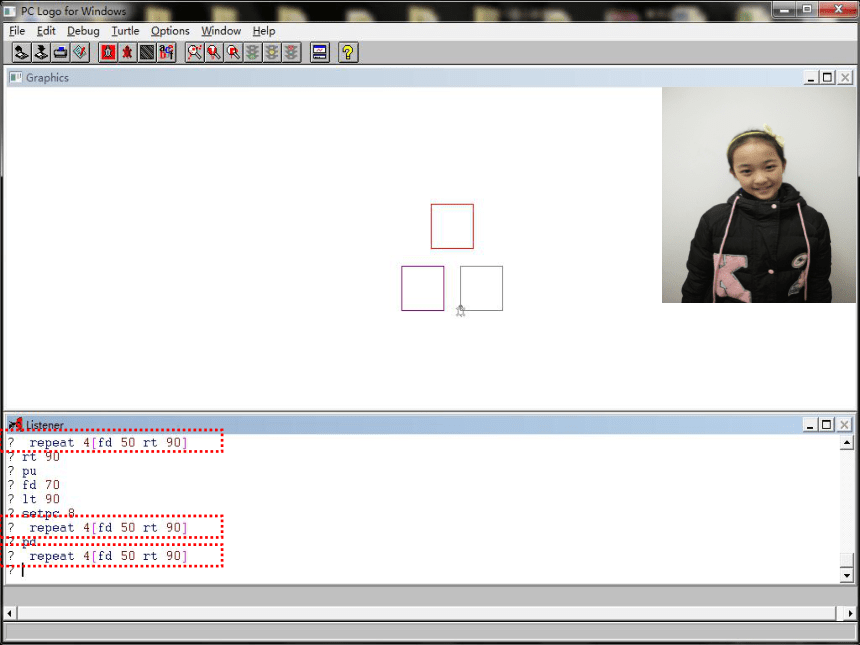Close the Listener window
This screenshot has width=860, height=645.
tap(845, 425)
